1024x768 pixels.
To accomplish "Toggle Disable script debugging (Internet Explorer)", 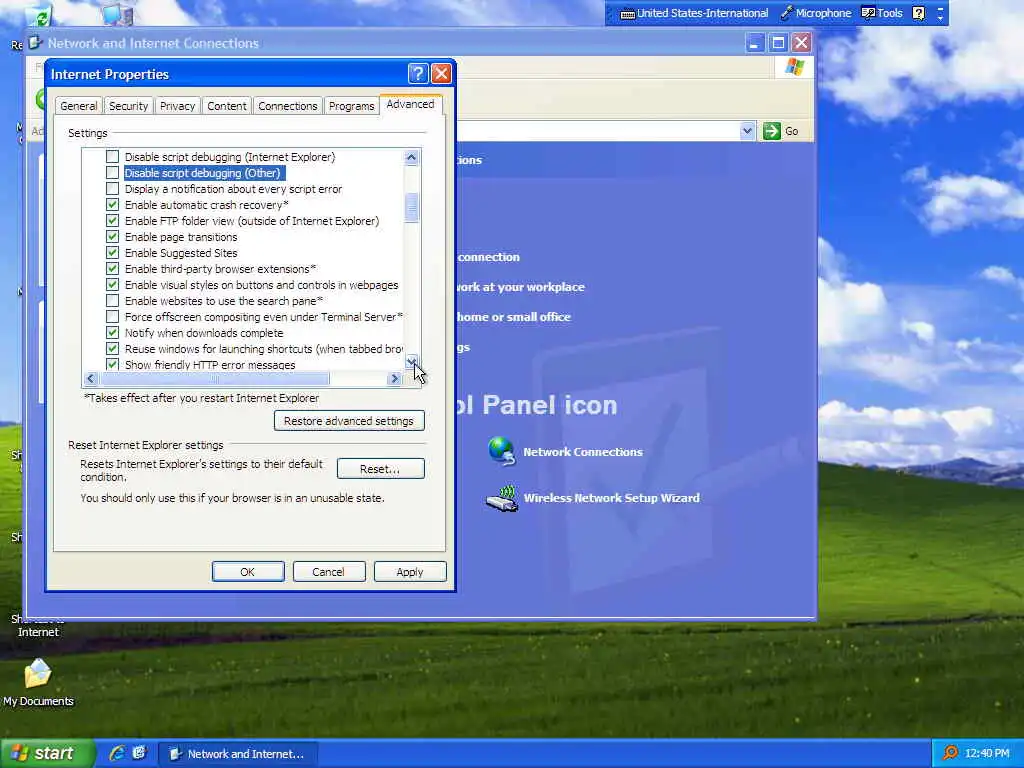I will pos(112,157).
